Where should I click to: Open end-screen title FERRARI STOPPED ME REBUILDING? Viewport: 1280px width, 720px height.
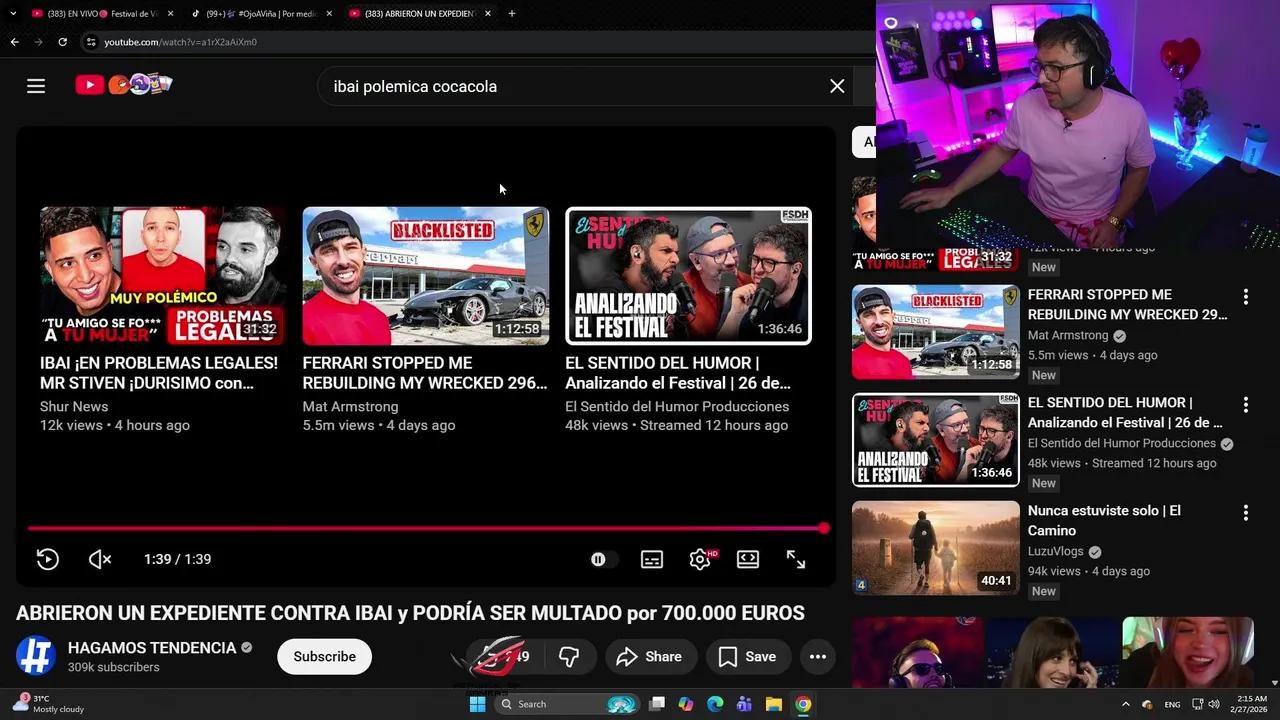[425, 373]
